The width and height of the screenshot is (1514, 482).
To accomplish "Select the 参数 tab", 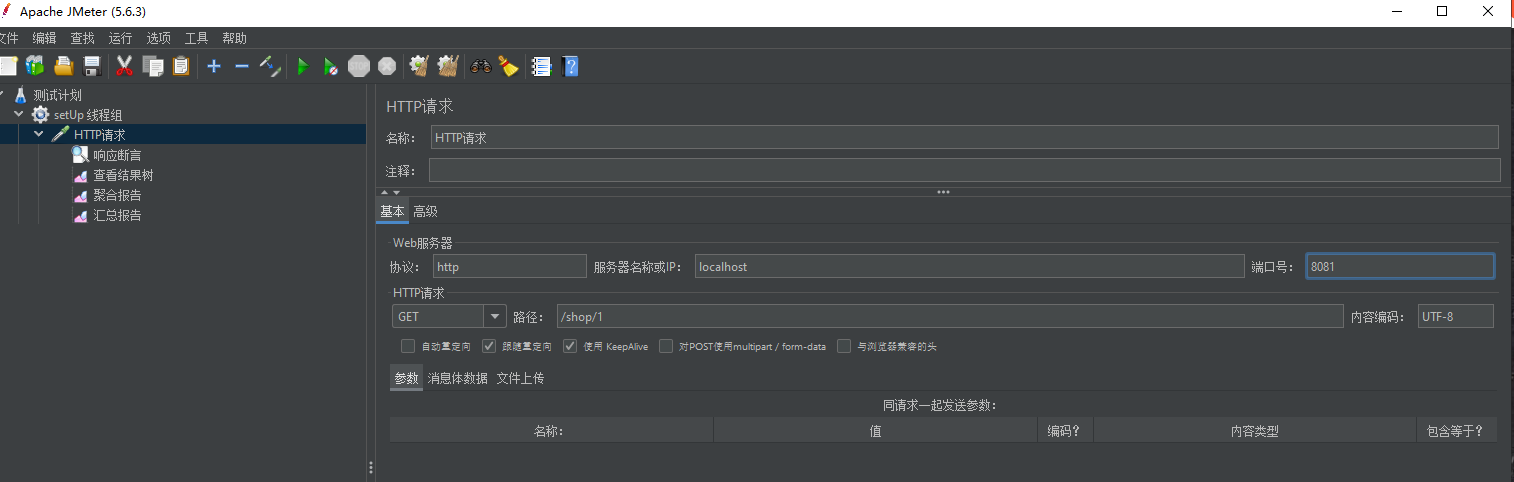I will [406, 378].
